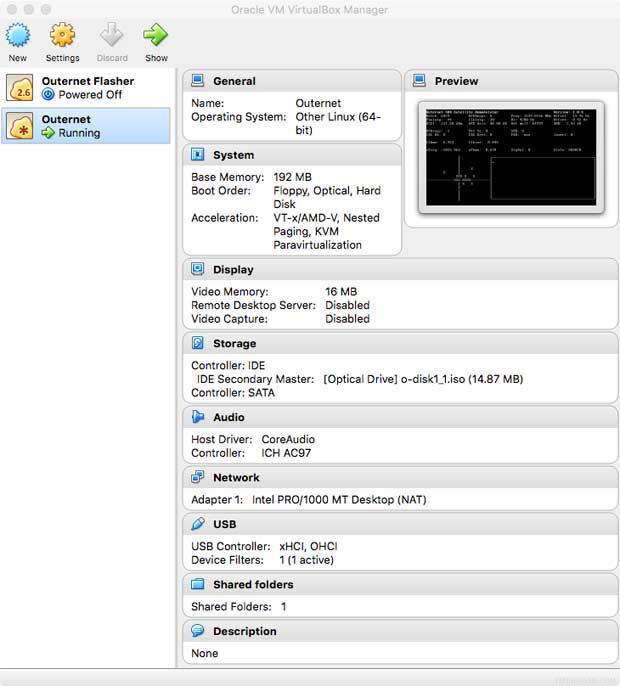Click the Audio section speaker icon
Viewport: 620px width, 686px height.
coord(198,417)
